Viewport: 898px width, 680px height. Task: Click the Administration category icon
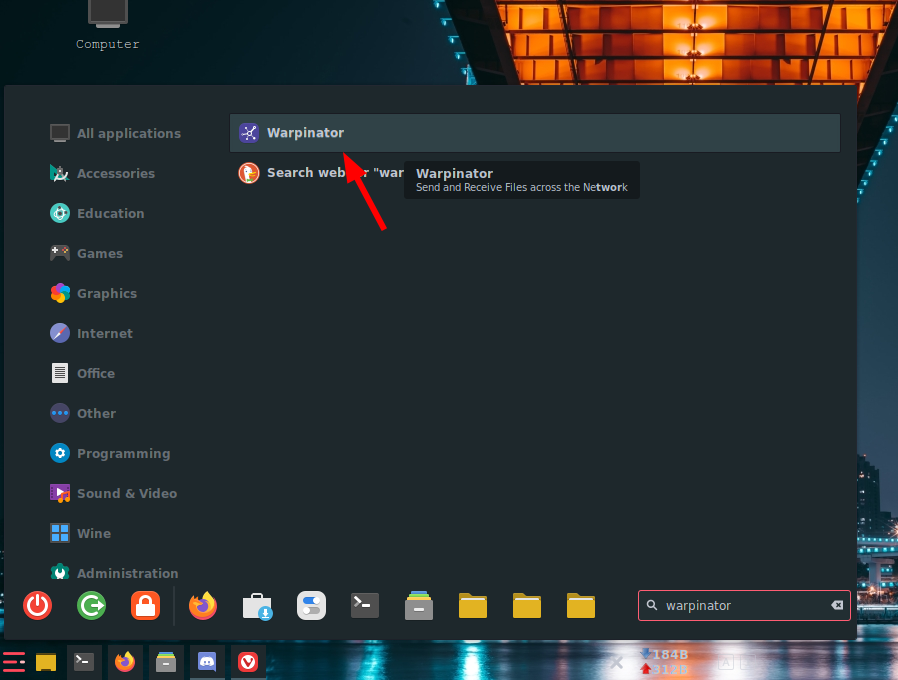point(60,573)
